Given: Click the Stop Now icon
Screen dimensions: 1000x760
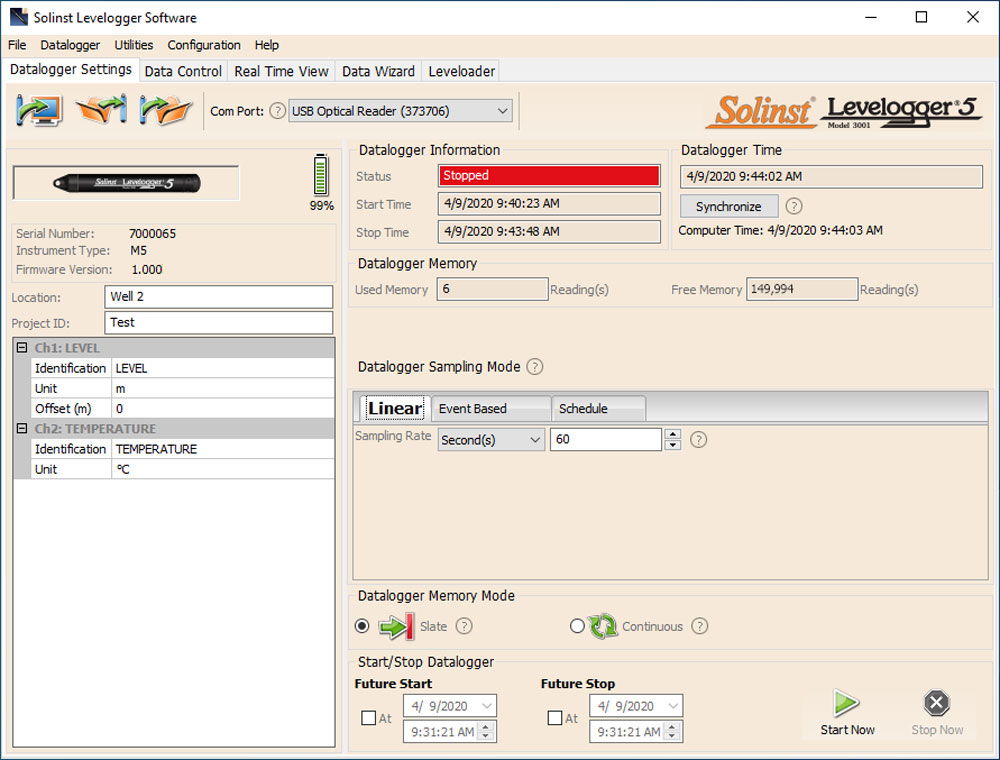Looking at the screenshot, I should (x=936, y=703).
